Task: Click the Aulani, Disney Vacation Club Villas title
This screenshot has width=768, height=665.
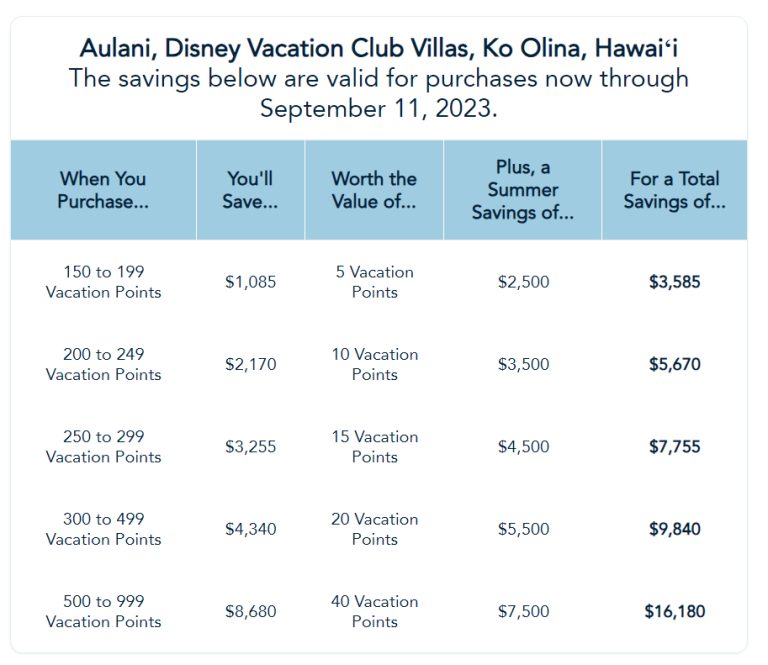Action: click(379, 49)
